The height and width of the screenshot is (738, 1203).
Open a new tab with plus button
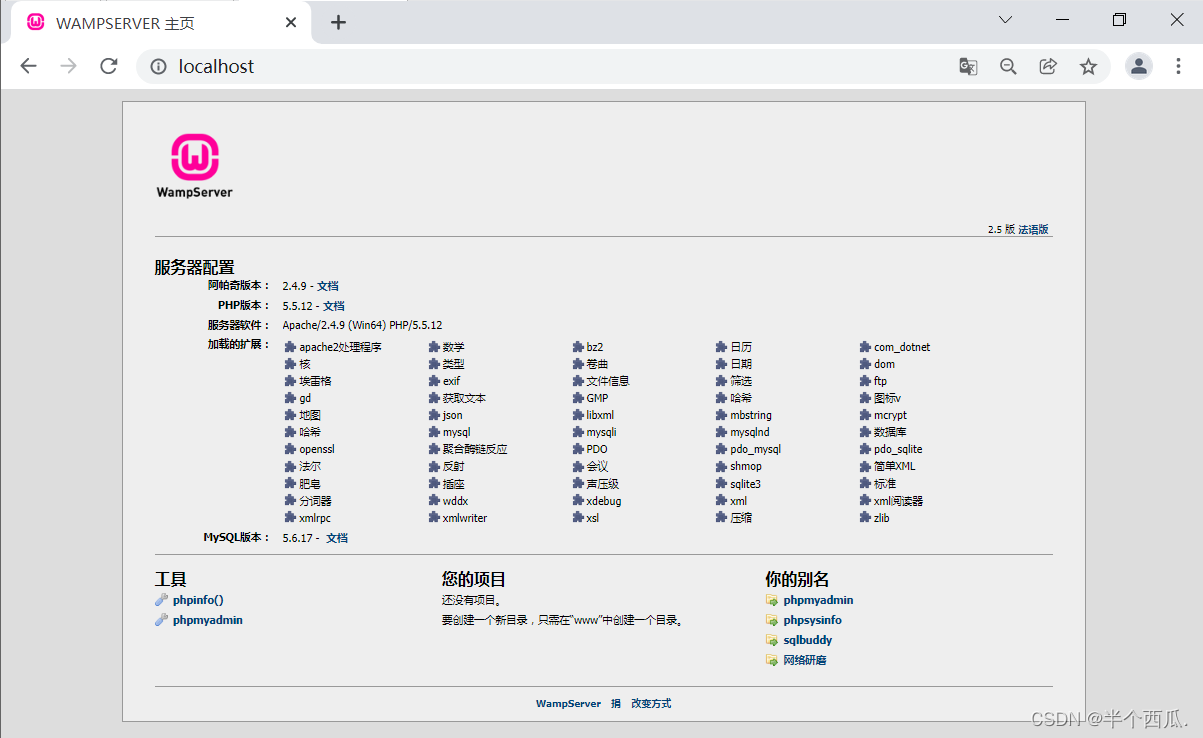click(x=338, y=22)
